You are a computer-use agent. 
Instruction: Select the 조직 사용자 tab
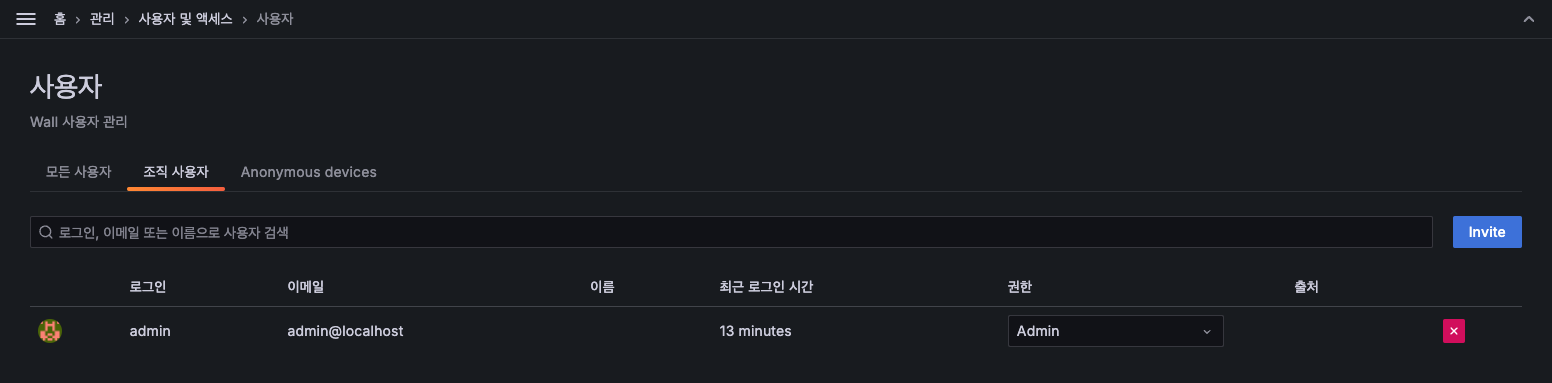point(176,172)
